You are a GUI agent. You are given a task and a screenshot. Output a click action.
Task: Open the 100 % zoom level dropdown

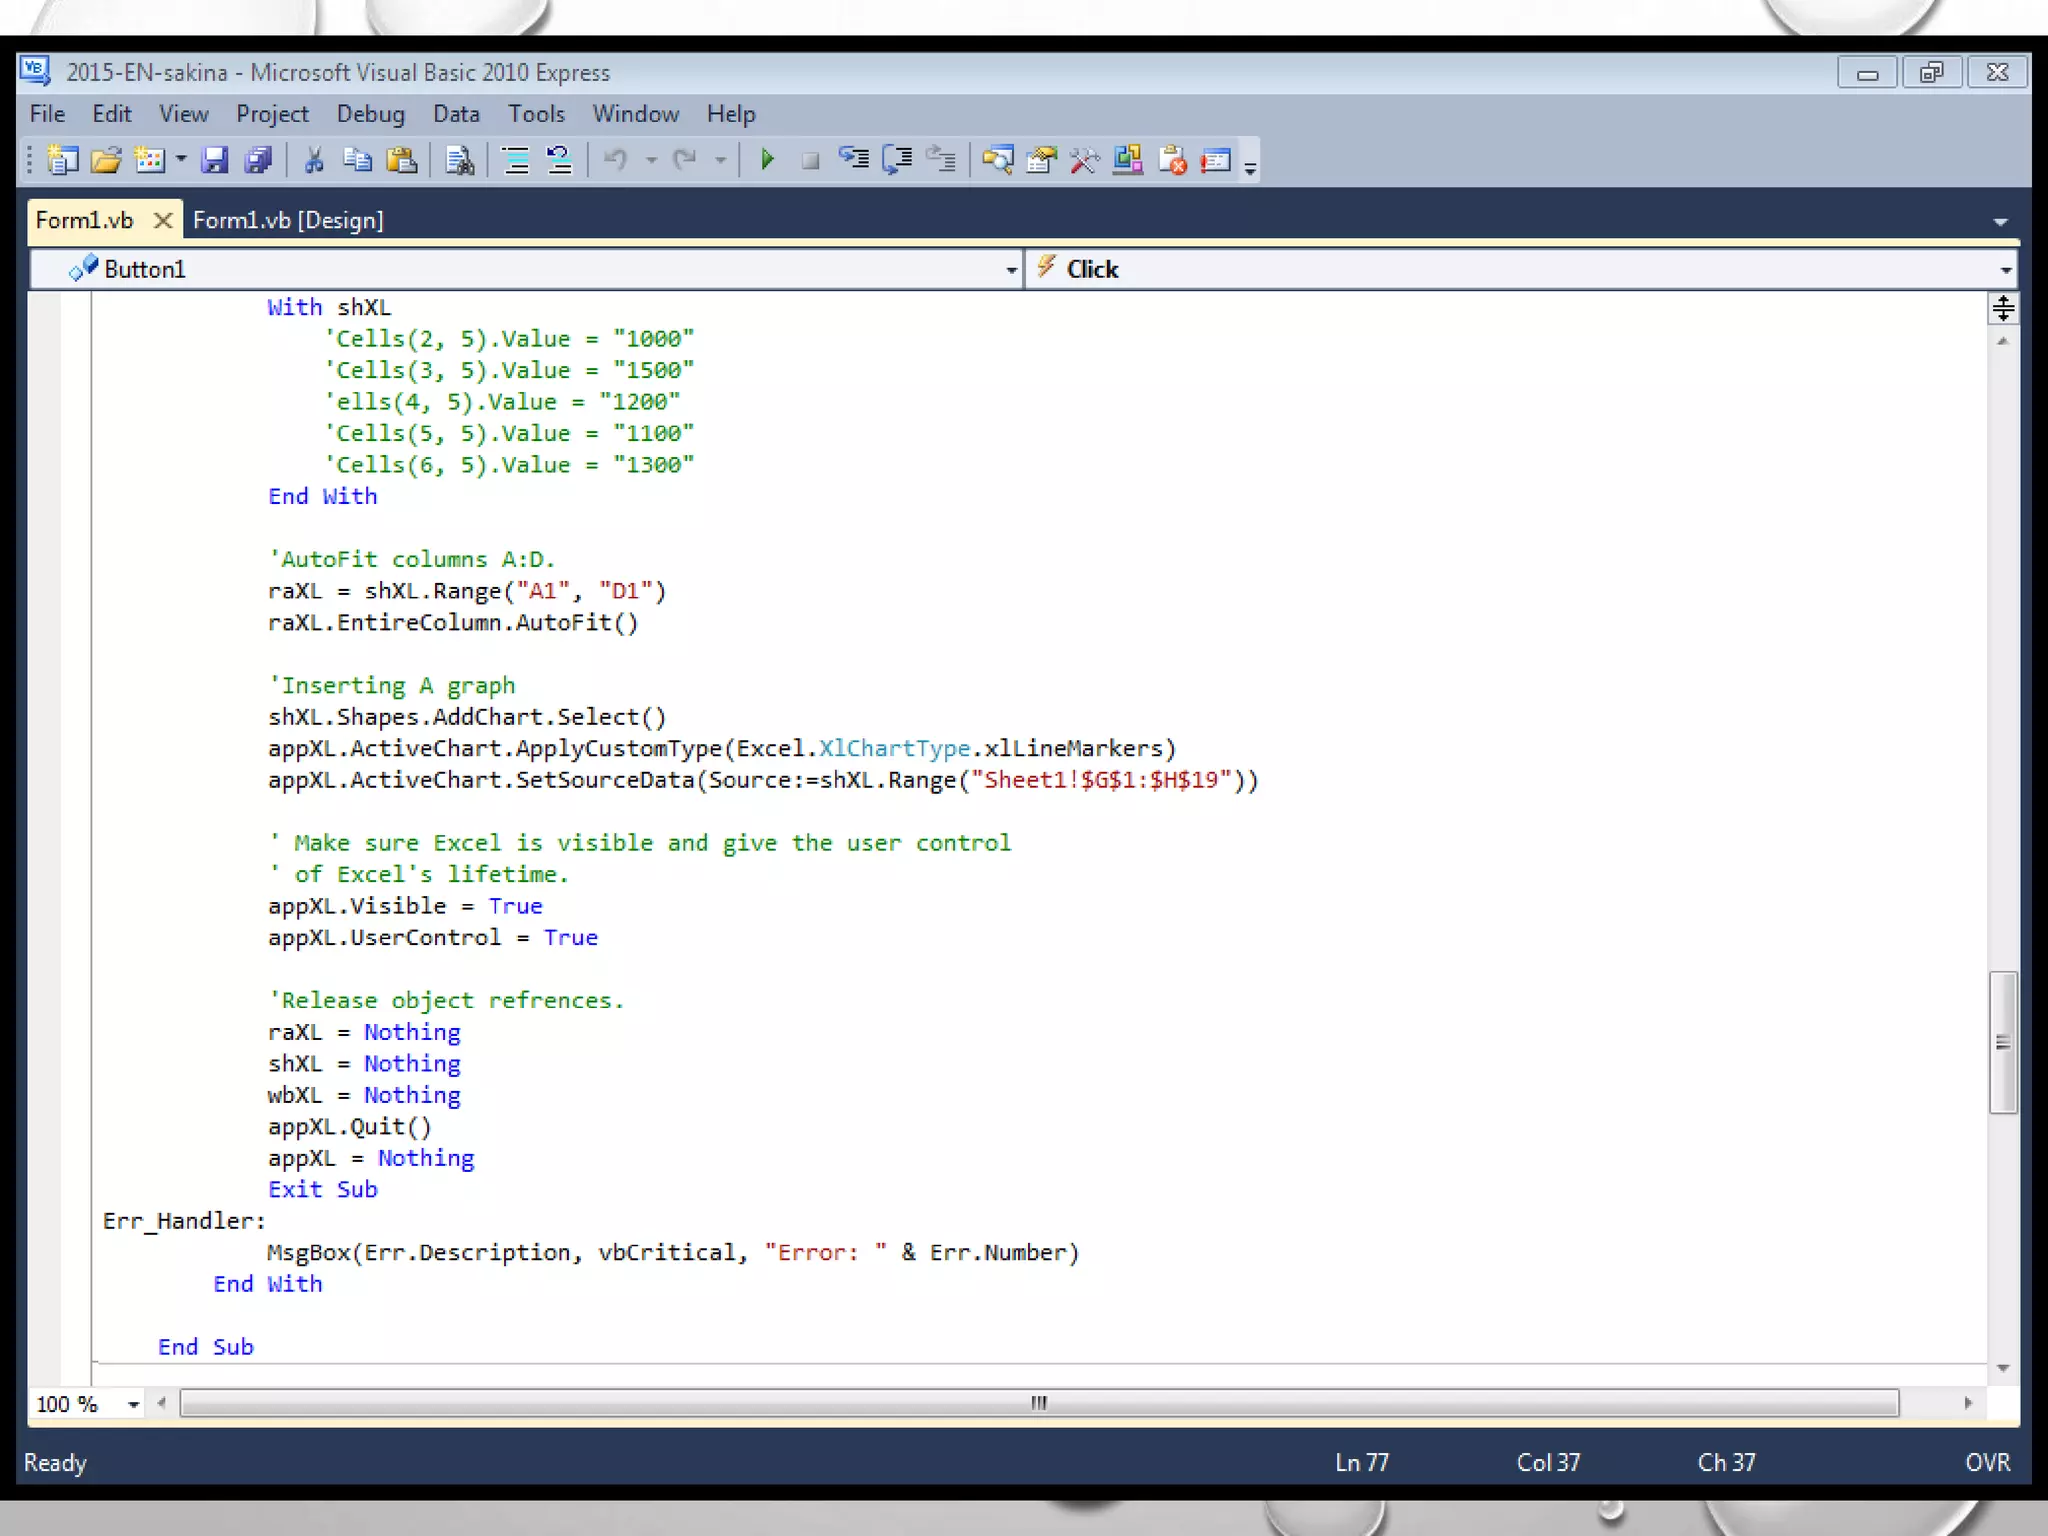pos(133,1405)
